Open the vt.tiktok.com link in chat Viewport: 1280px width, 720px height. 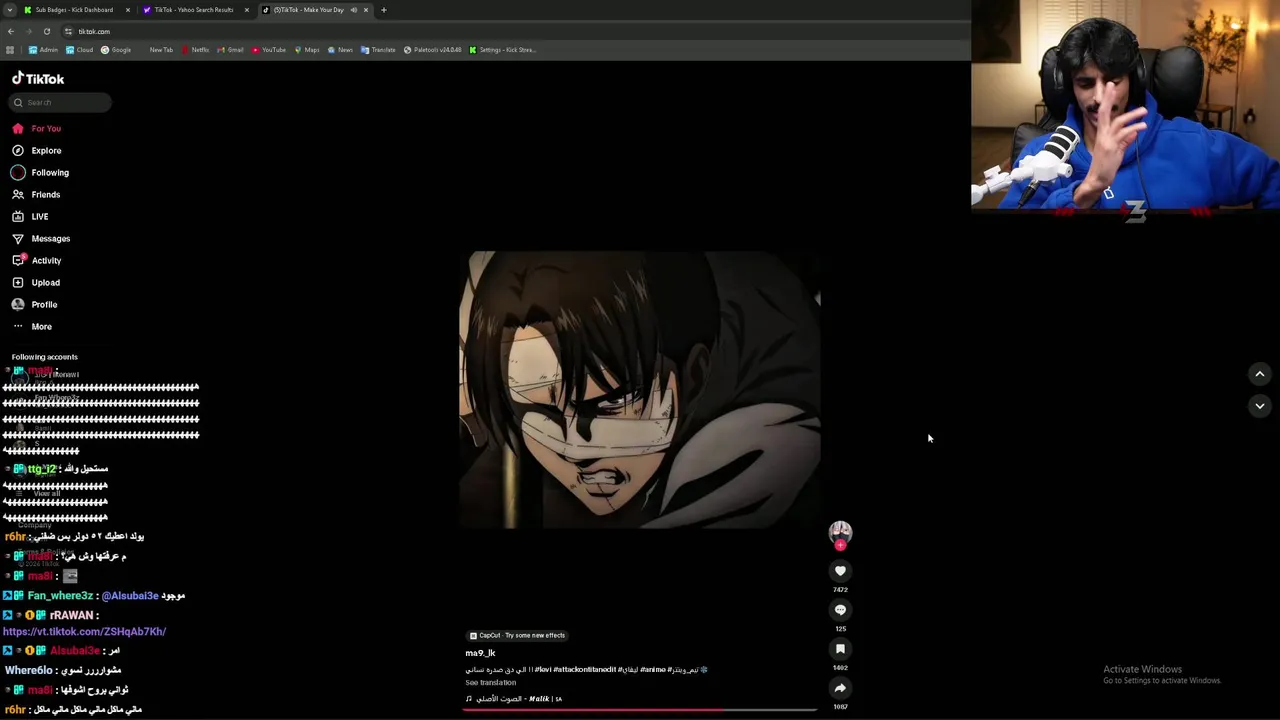84,632
